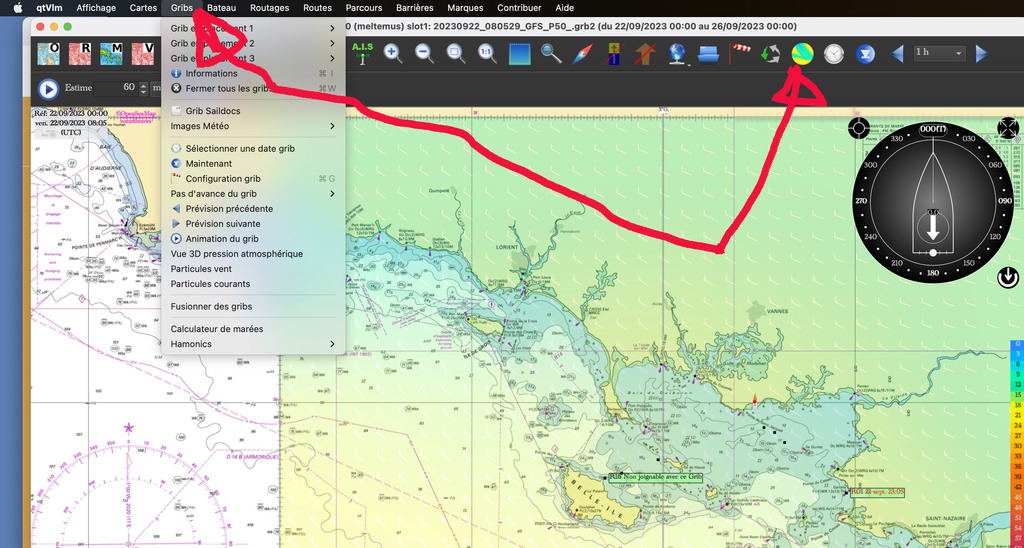This screenshot has width=1024, height=548.
Task: Click the blue square selection area icon
Action: coord(519,54)
